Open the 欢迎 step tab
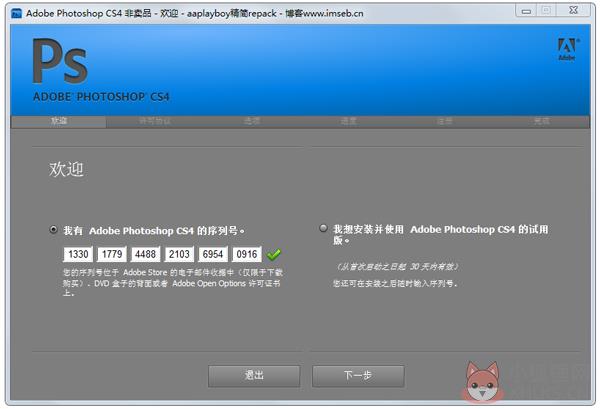The image size is (600, 409). point(59,121)
